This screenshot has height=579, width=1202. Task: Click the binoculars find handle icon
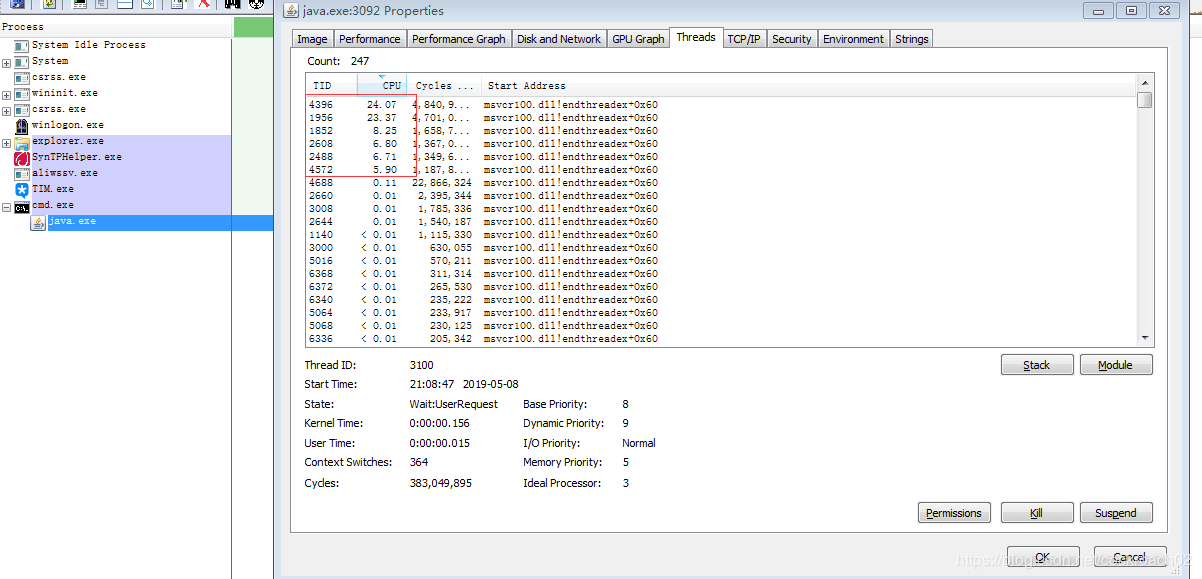(232, 5)
